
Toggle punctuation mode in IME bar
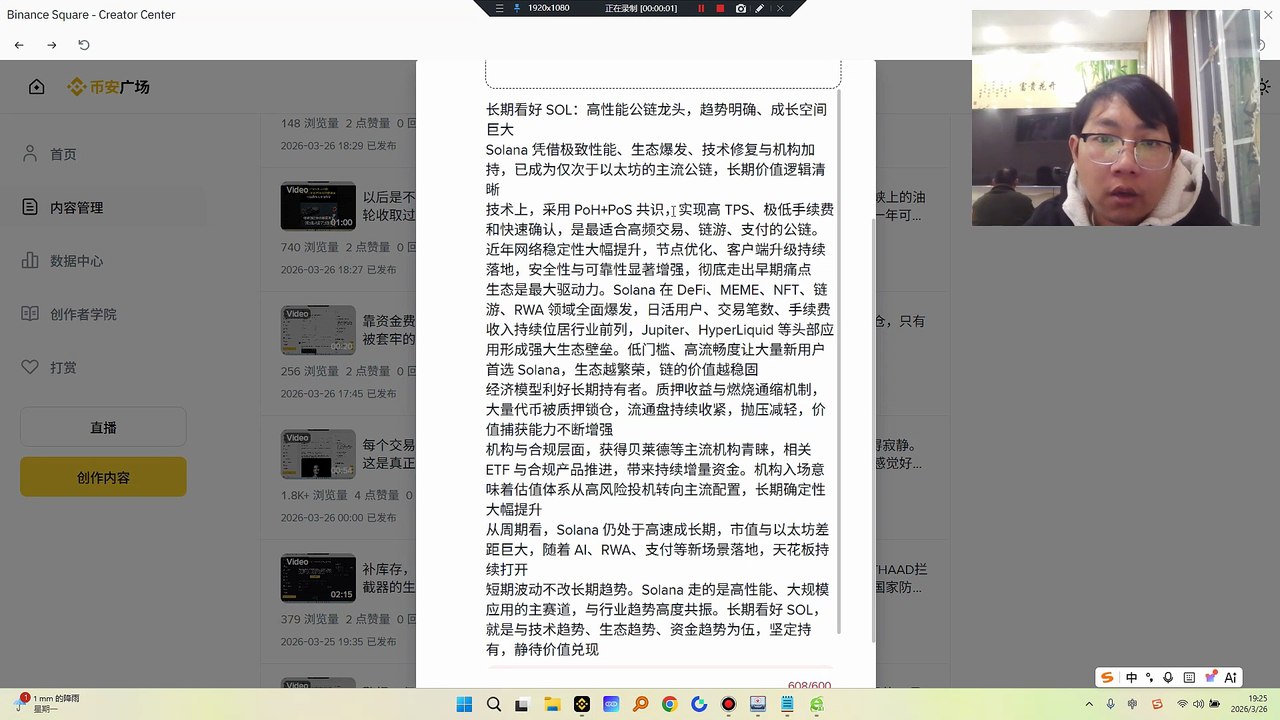point(1150,677)
